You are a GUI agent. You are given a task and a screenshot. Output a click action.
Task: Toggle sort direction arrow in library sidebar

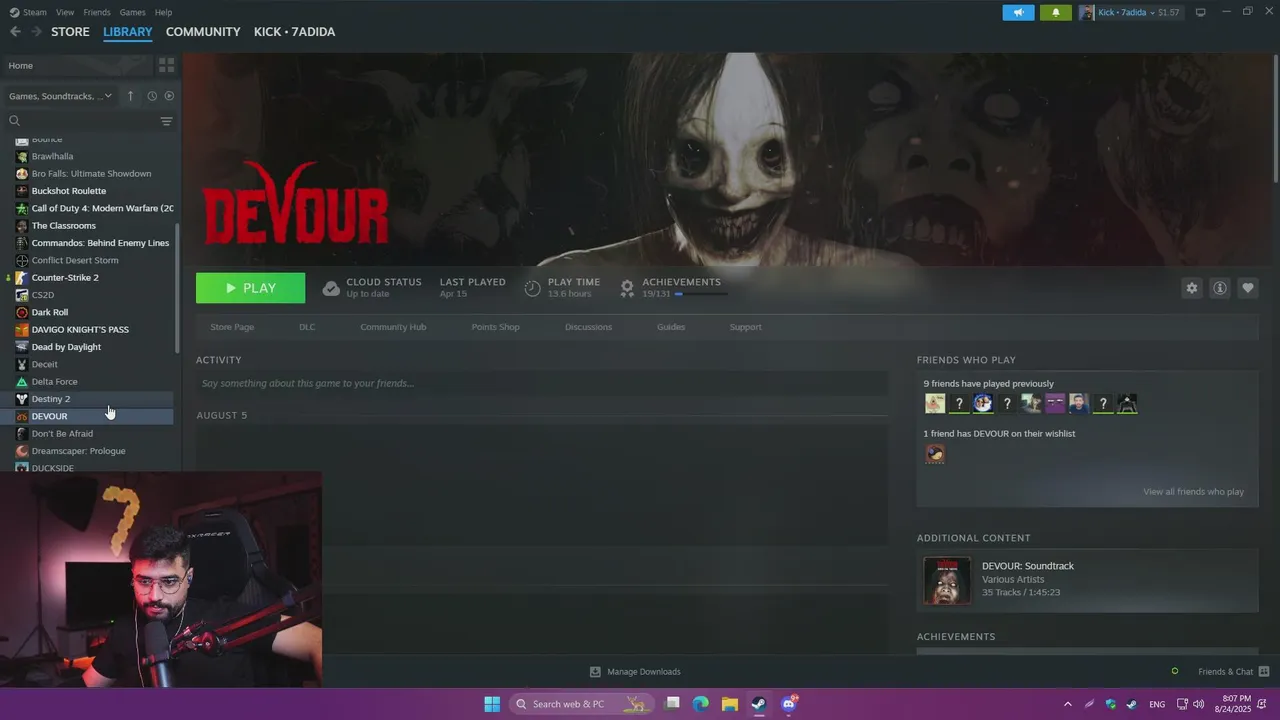(x=131, y=96)
